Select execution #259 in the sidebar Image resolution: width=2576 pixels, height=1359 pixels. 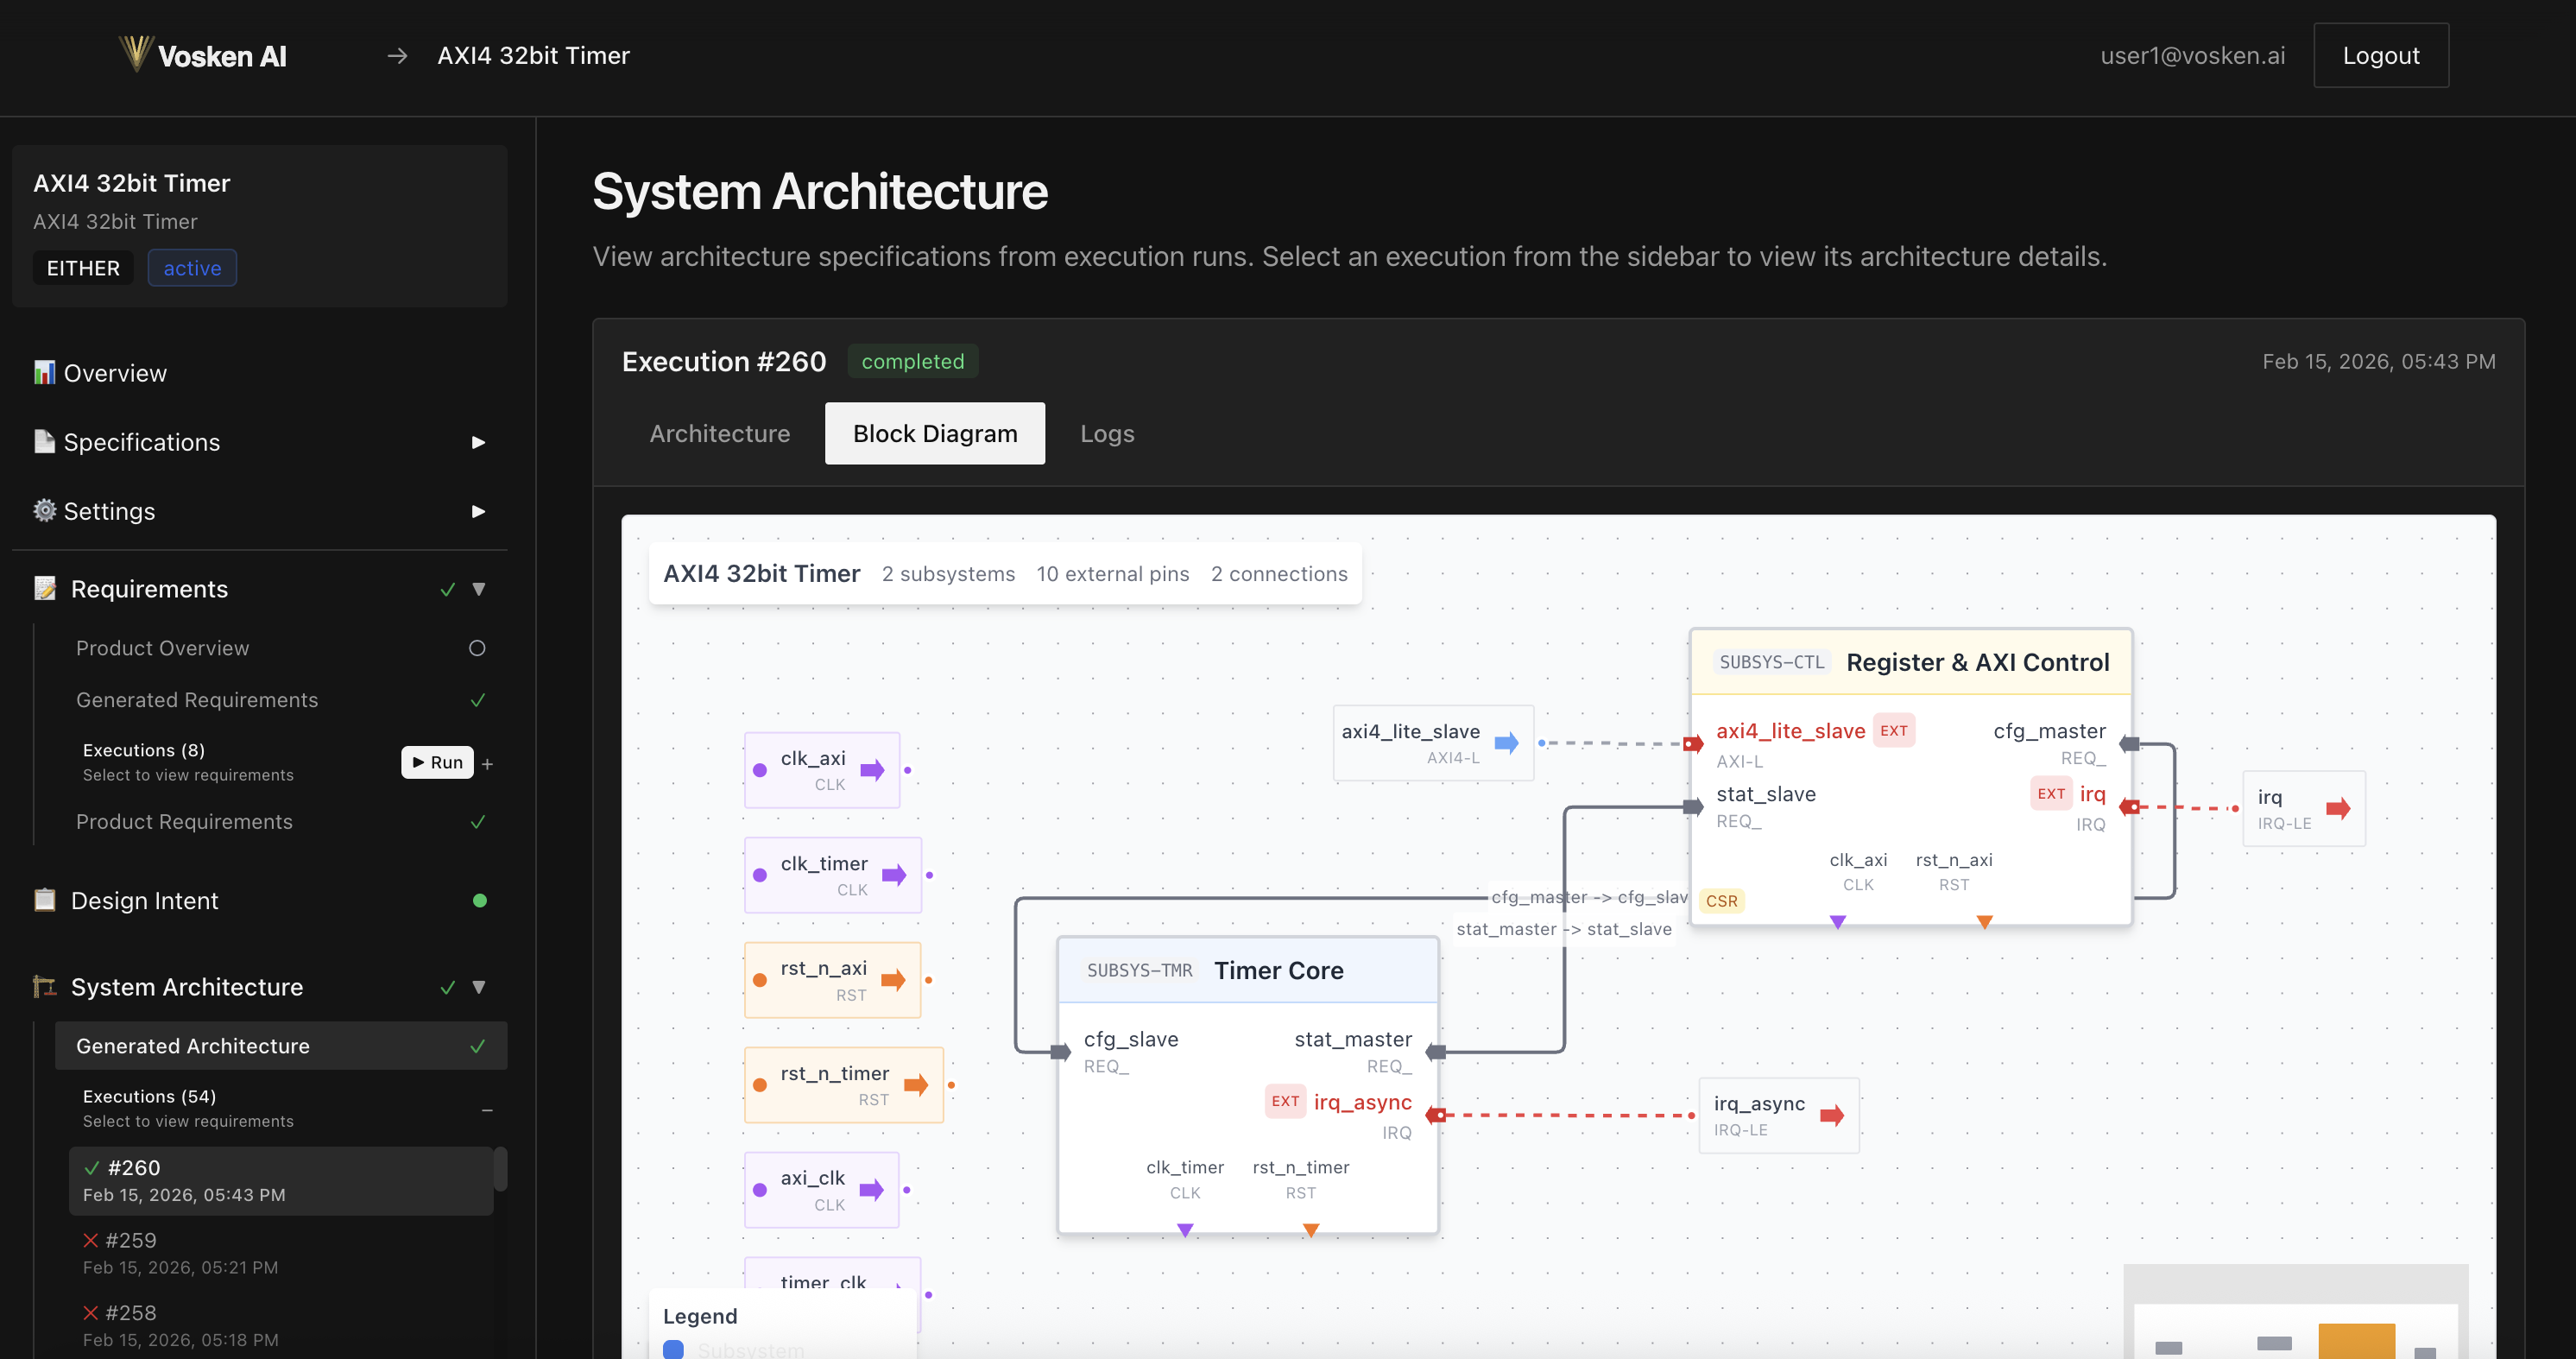pos(130,1240)
